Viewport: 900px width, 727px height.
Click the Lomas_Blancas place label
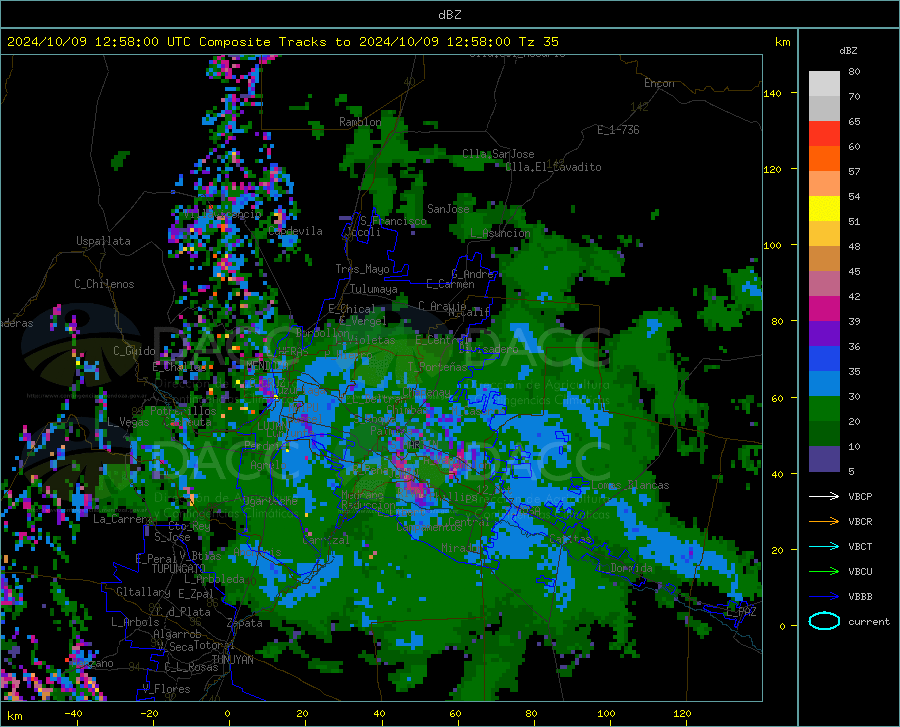point(630,485)
